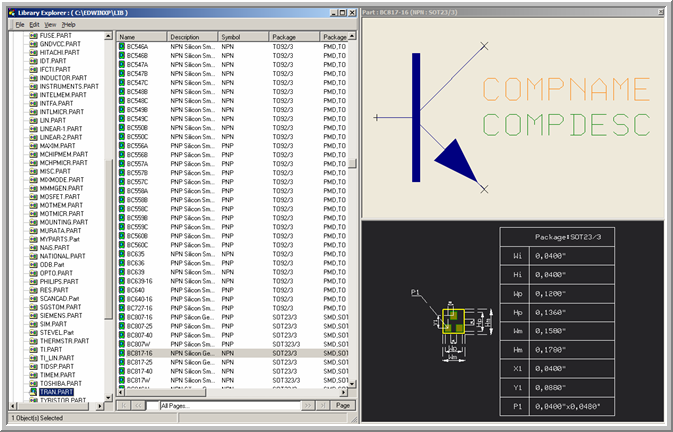
Task: Click the previous pages << button
Action: 138,405
